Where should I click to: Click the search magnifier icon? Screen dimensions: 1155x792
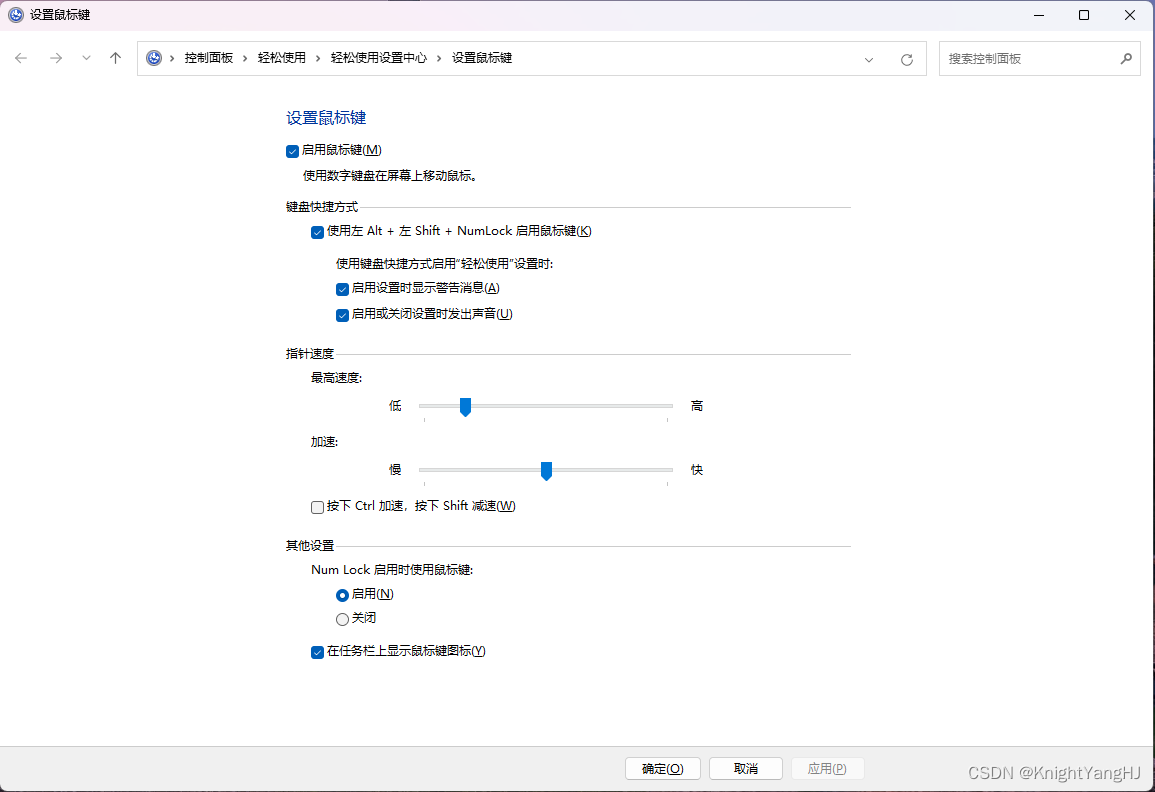(x=1126, y=58)
